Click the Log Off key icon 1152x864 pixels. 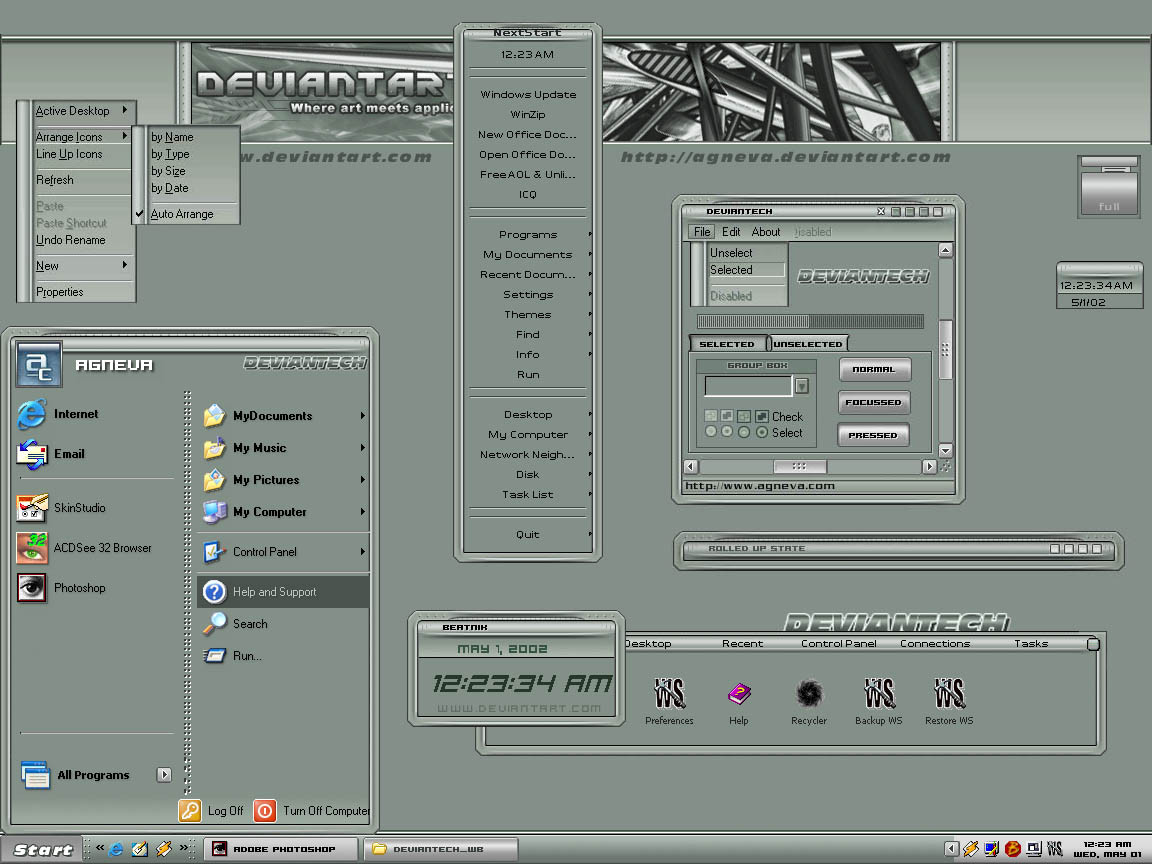coord(190,810)
